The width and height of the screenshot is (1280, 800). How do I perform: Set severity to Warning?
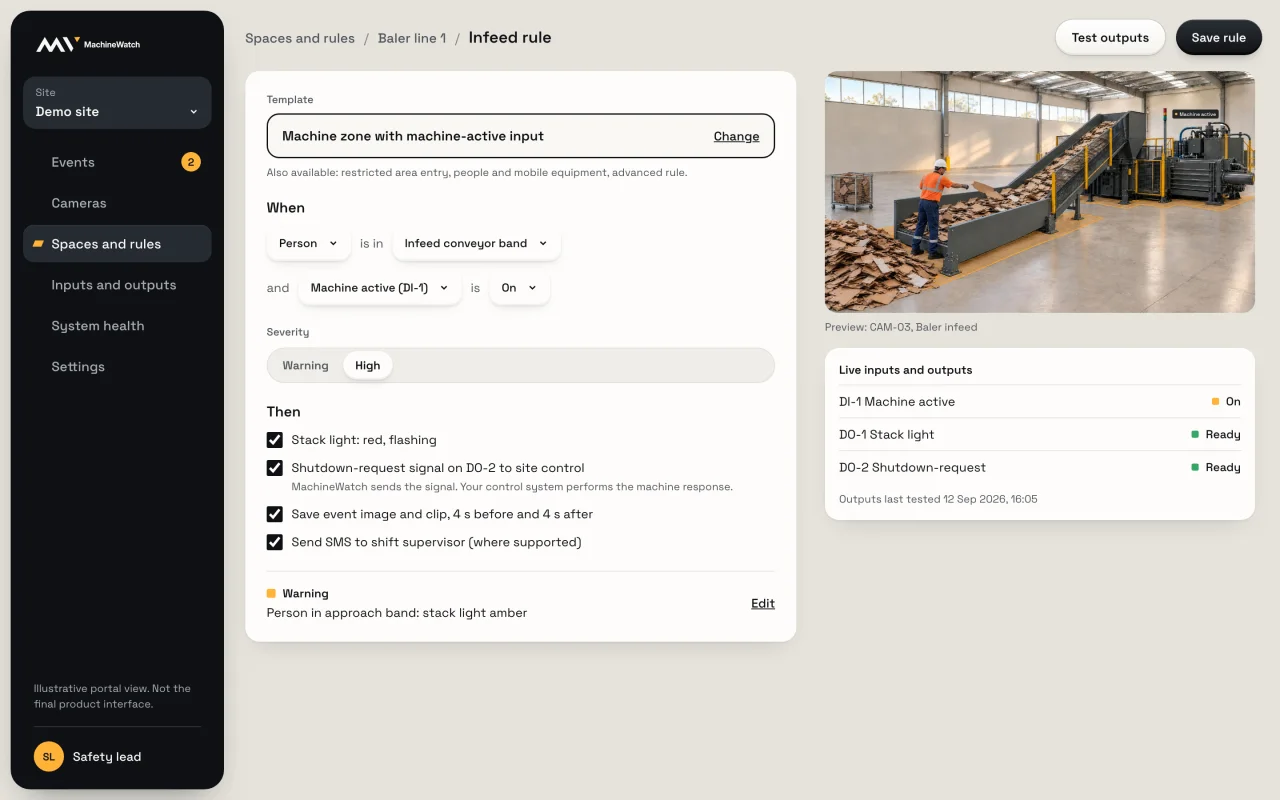305,366
